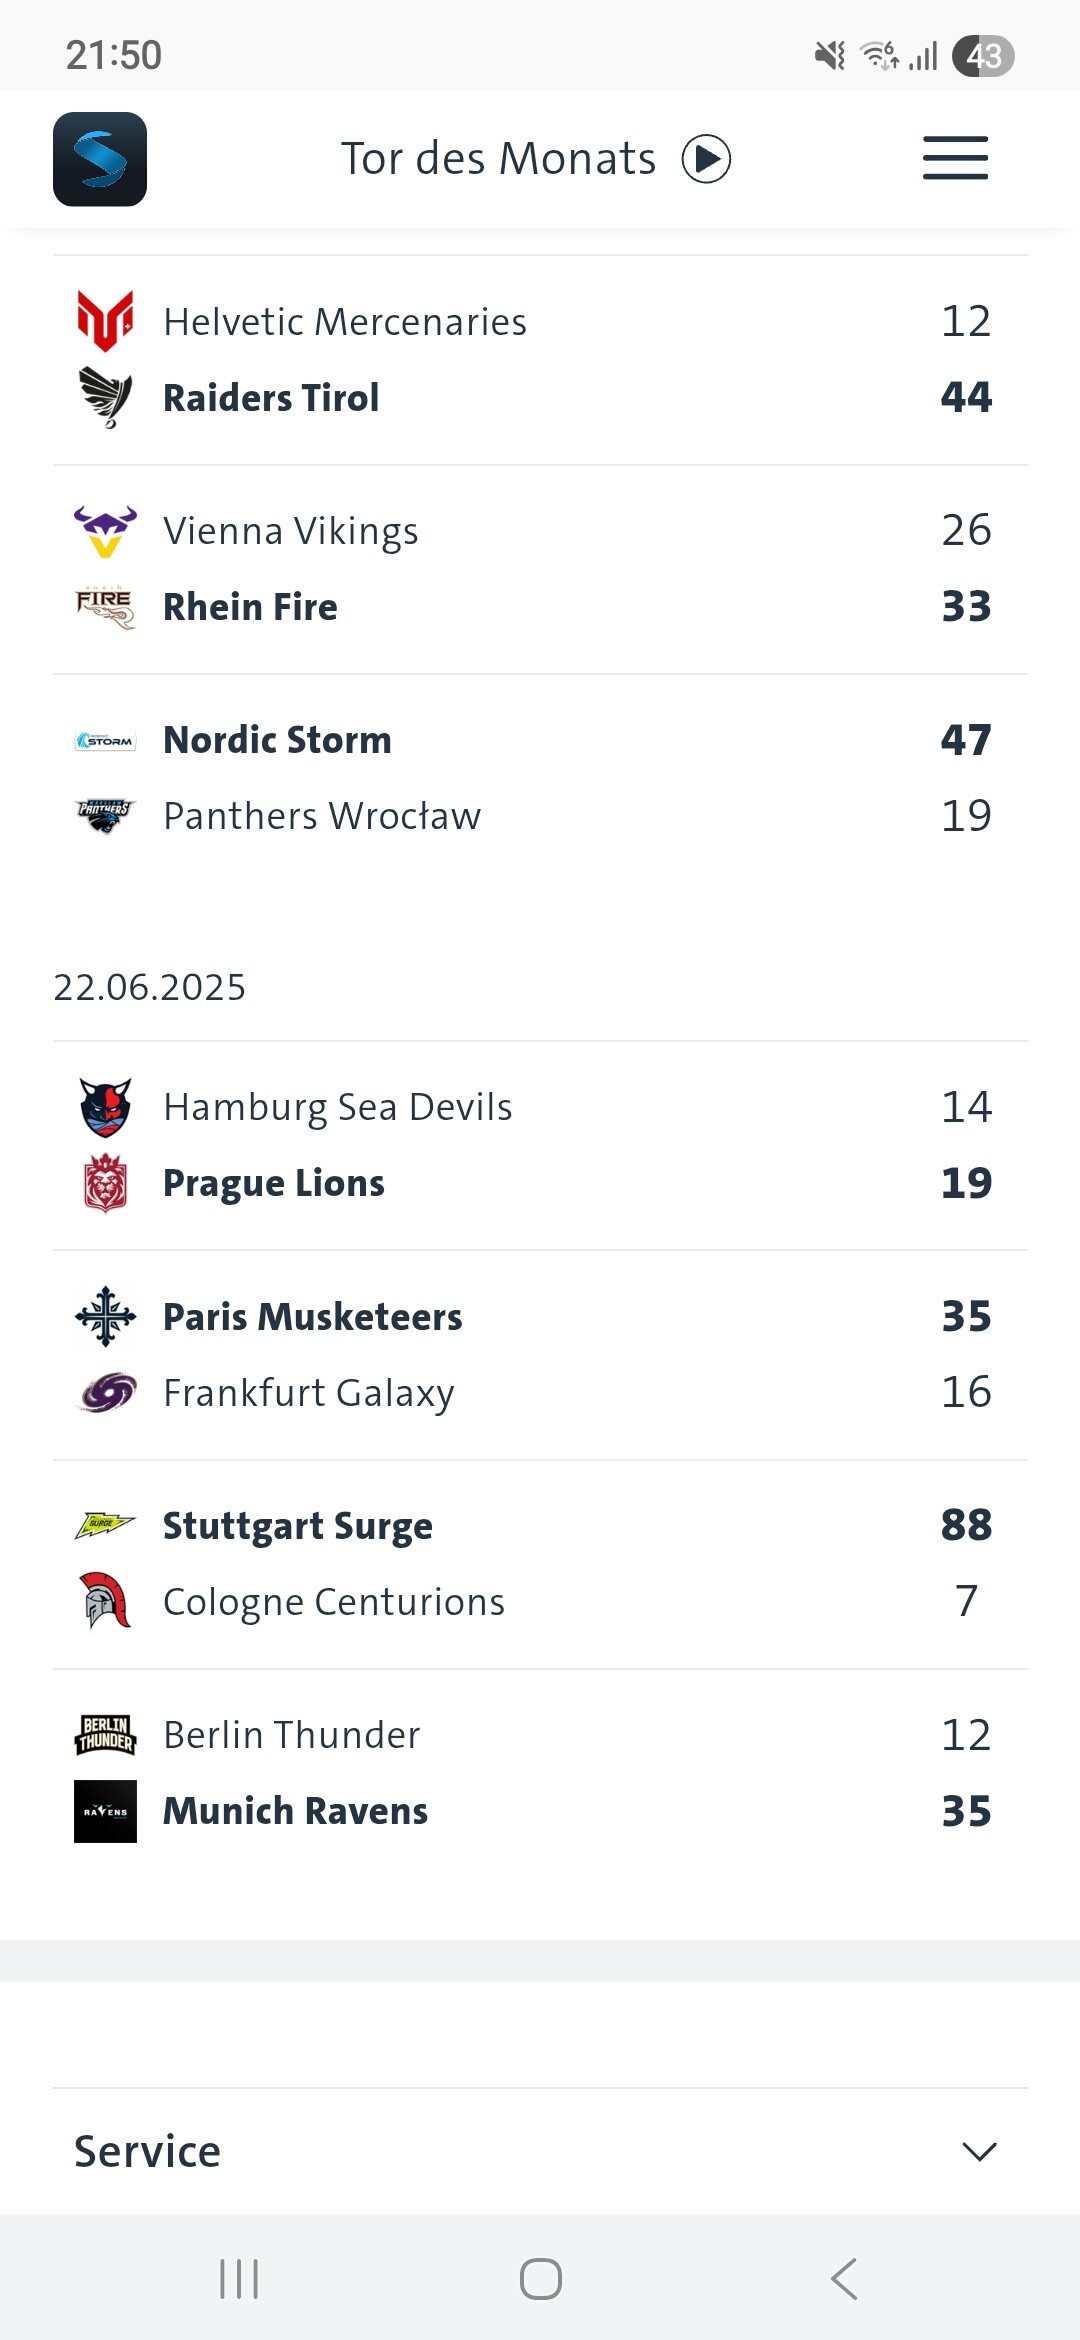
Task: Tap the Sportschau app logo
Action: click(x=100, y=159)
